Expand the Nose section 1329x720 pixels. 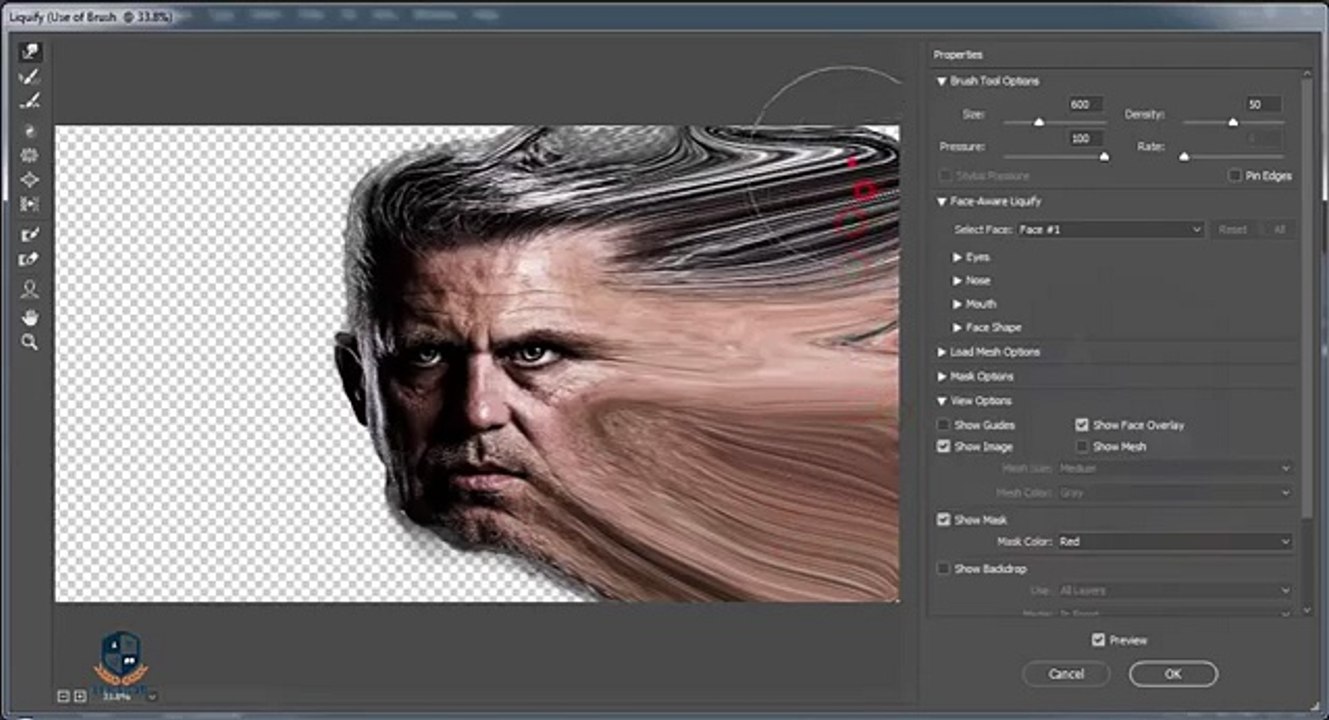coord(958,281)
